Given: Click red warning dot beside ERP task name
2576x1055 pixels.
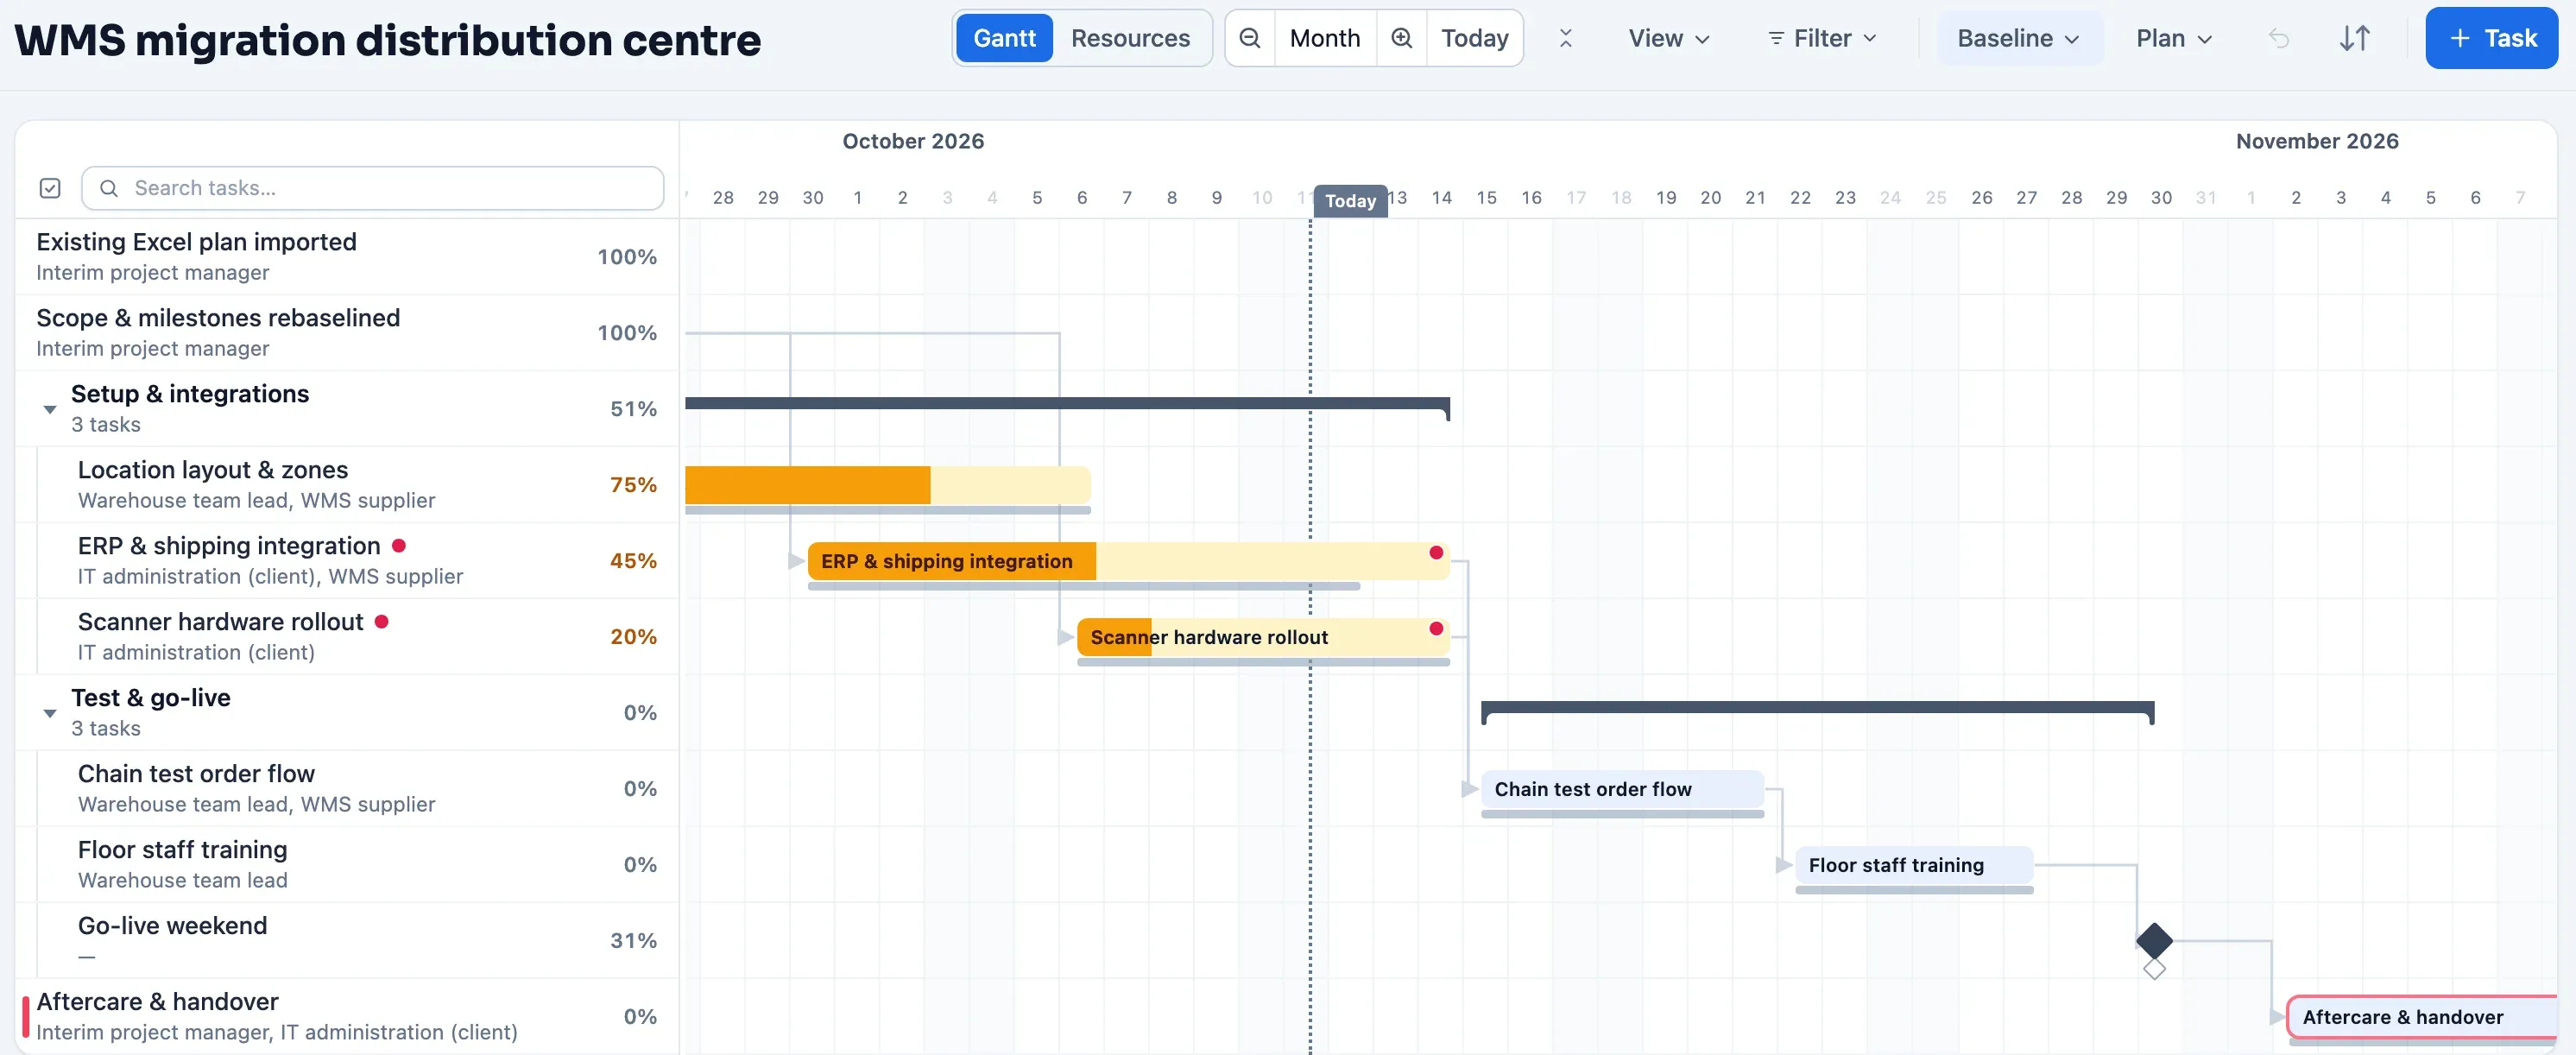Looking at the screenshot, I should 399,545.
